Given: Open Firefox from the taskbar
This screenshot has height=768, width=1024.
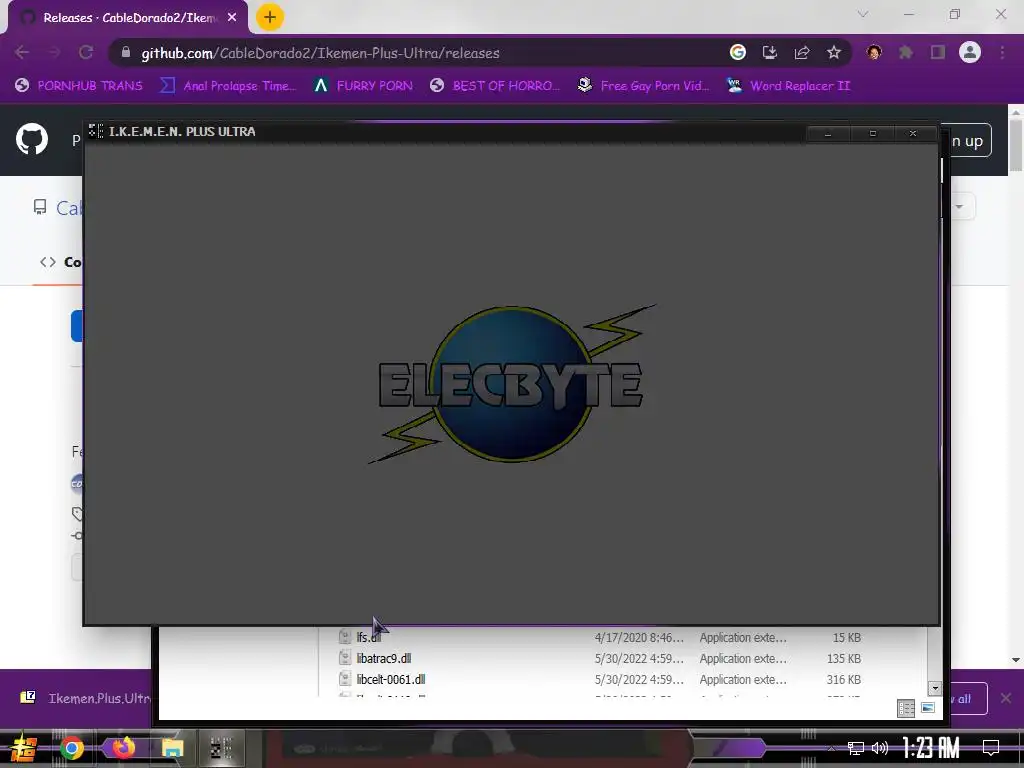Looking at the screenshot, I should (123, 748).
